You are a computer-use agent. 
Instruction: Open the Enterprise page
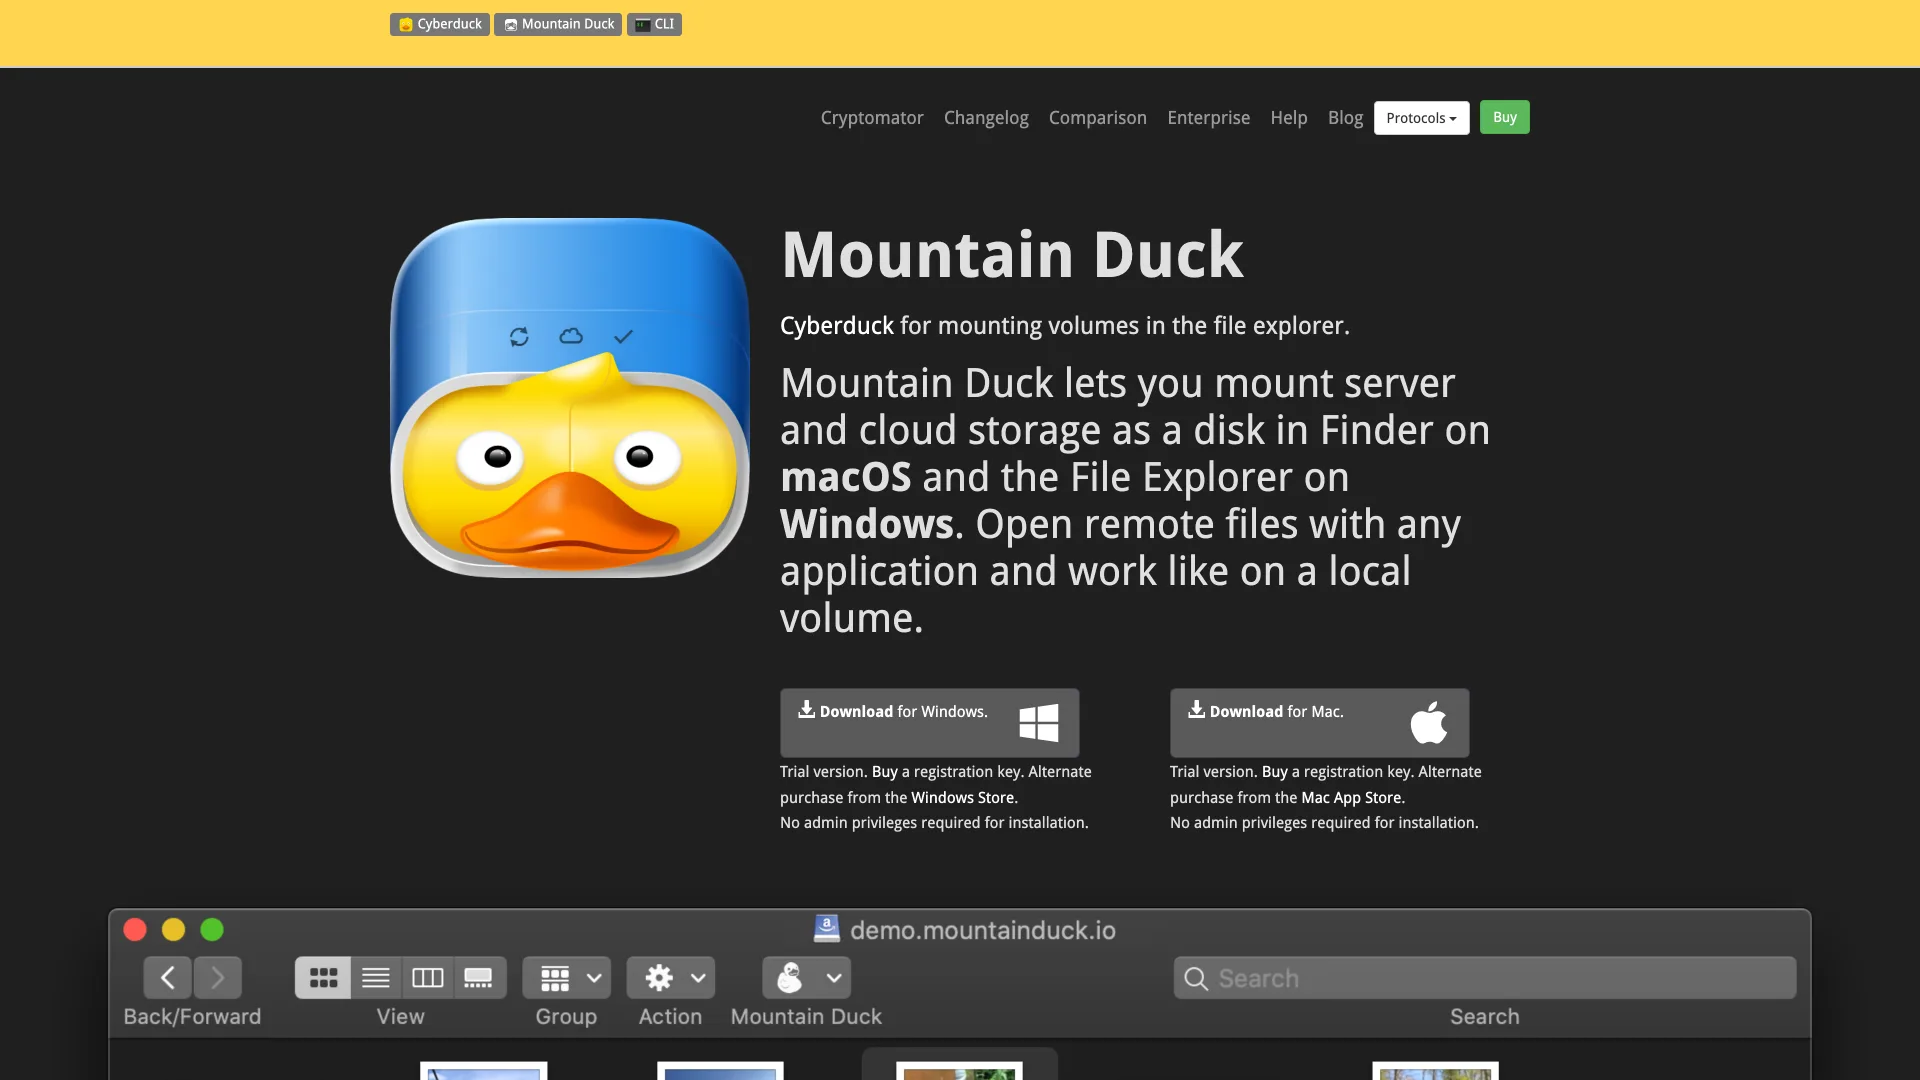pos(1208,118)
